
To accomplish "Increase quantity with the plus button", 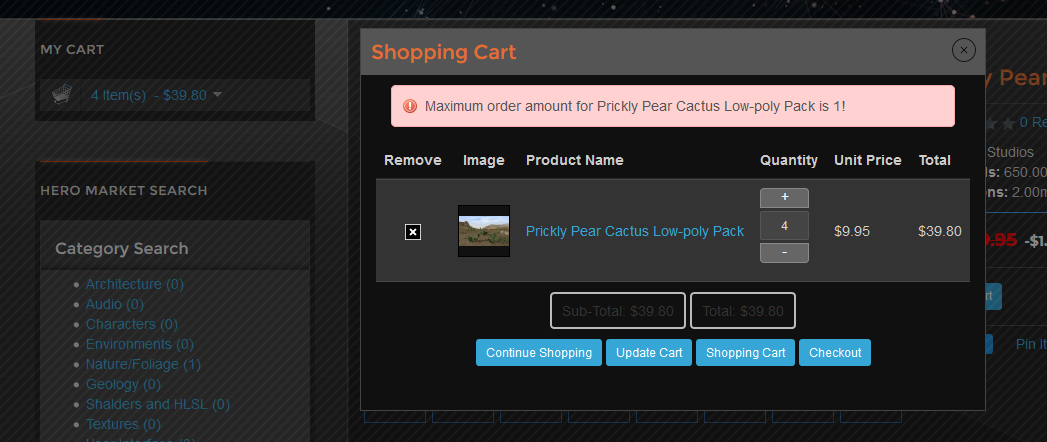I will (784, 198).
